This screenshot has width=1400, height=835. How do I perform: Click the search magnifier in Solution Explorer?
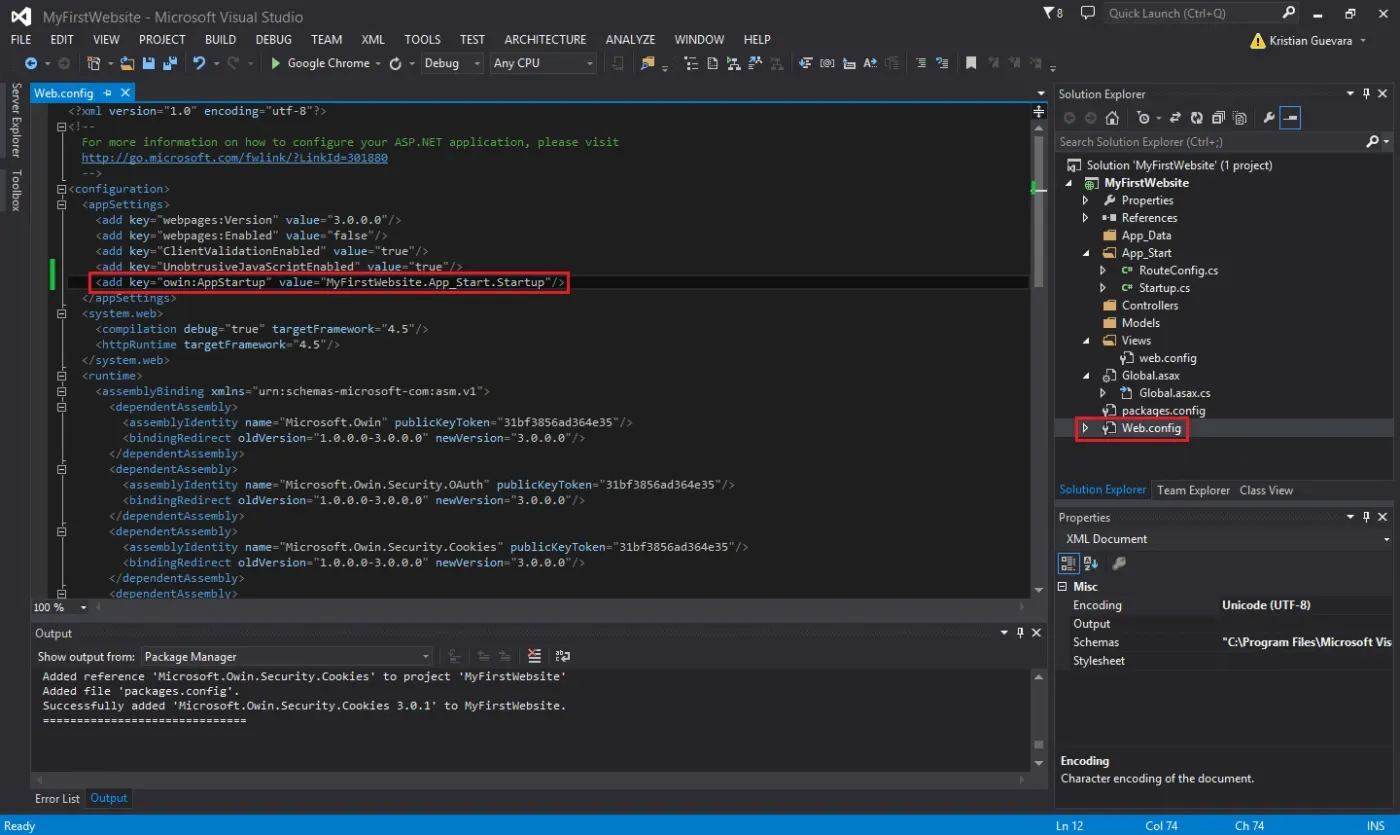(1372, 142)
